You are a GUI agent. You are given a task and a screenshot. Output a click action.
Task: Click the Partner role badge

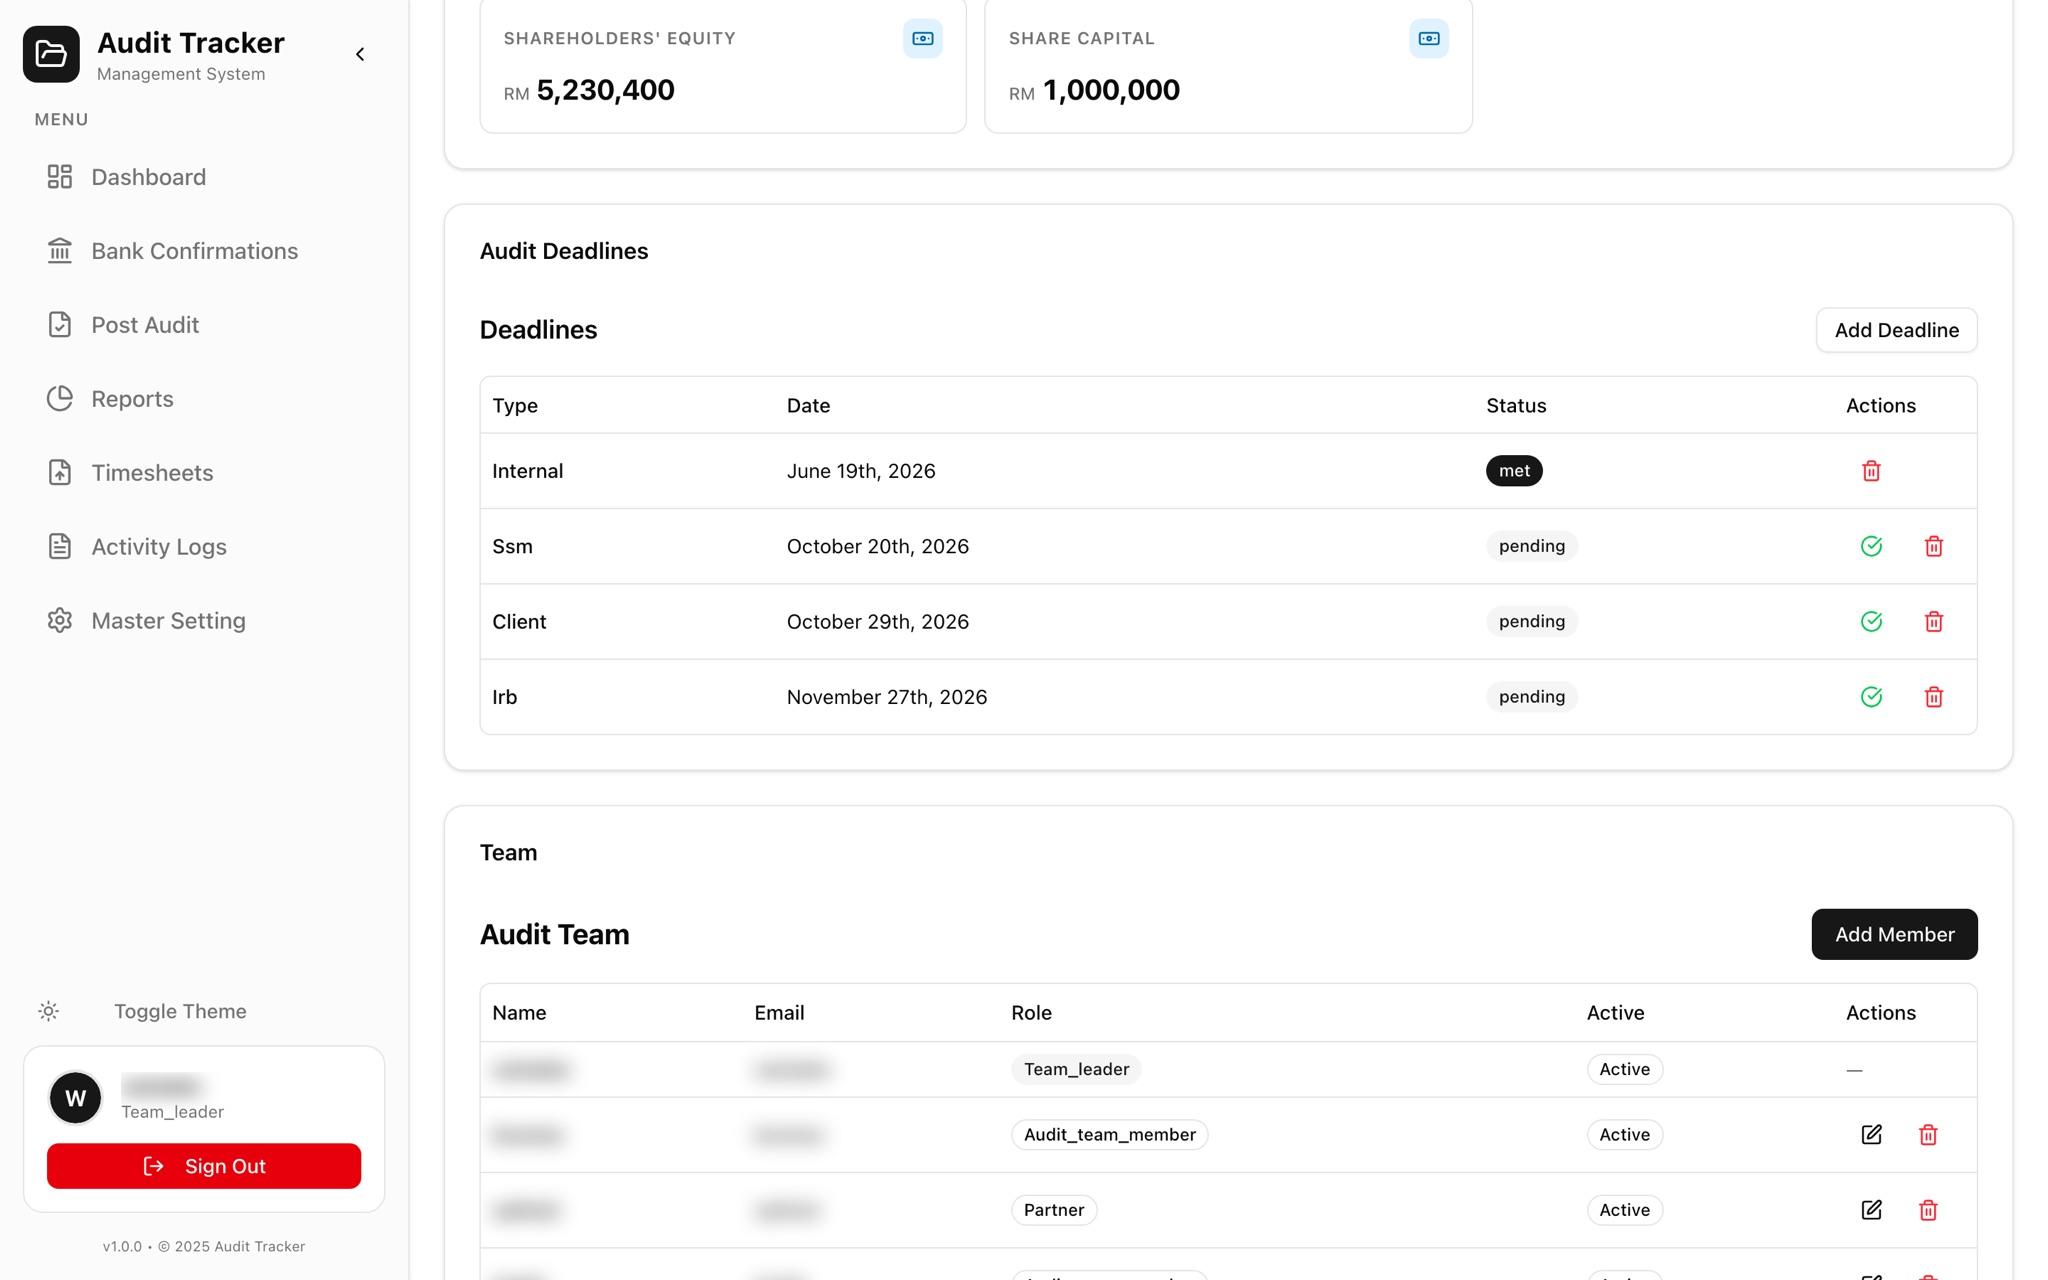click(1053, 1210)
